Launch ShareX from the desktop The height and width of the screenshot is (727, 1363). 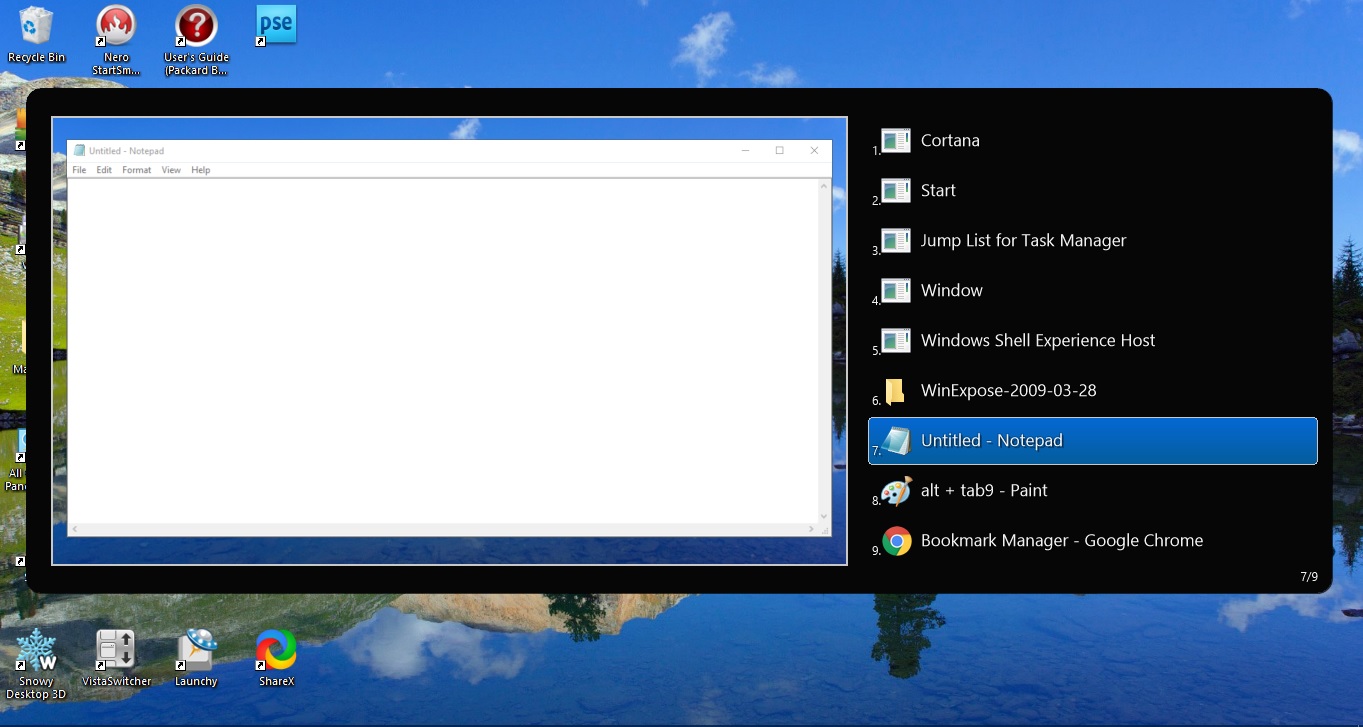coord(276,650)
